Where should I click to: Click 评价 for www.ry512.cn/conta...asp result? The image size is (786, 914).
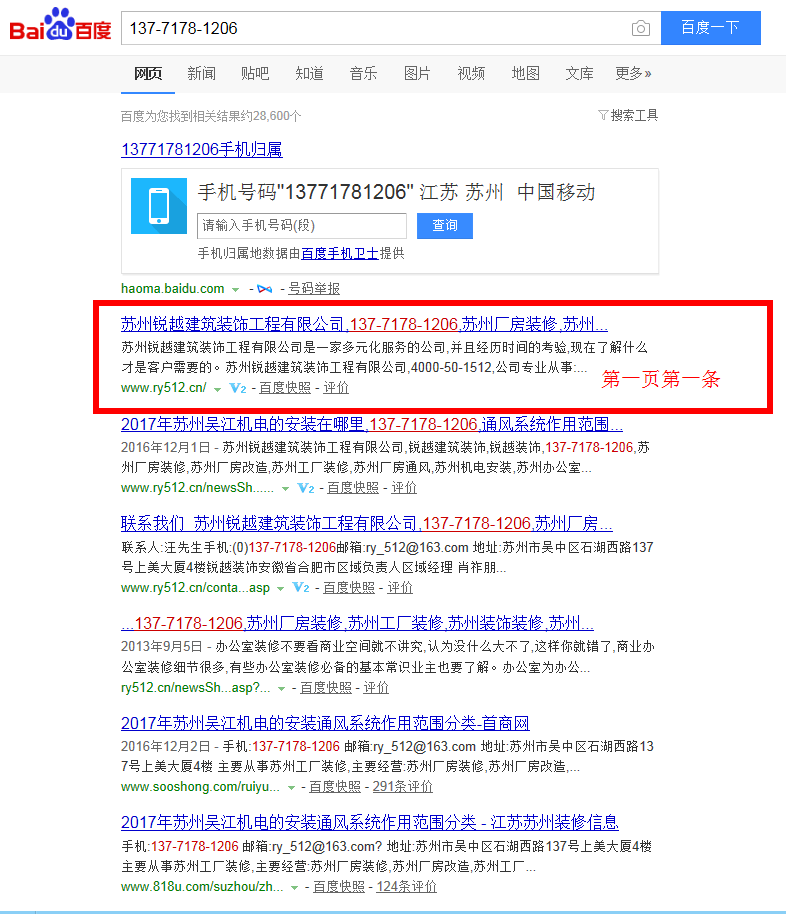(x=400, y=587)
